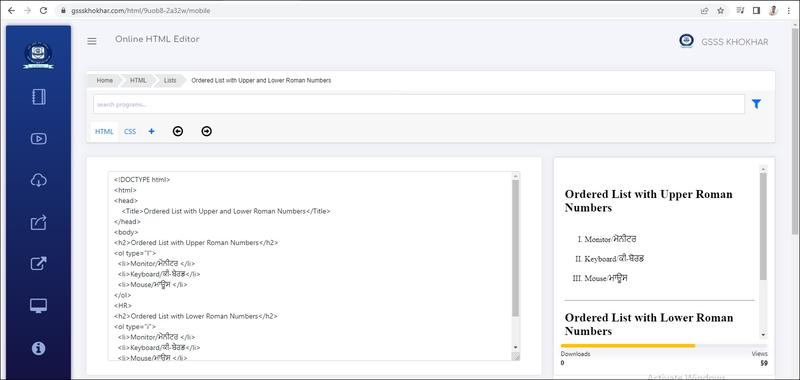Click the blue filter funnel icon
The height and width of the screenshot is (380, 800).
tap(756, 104)
